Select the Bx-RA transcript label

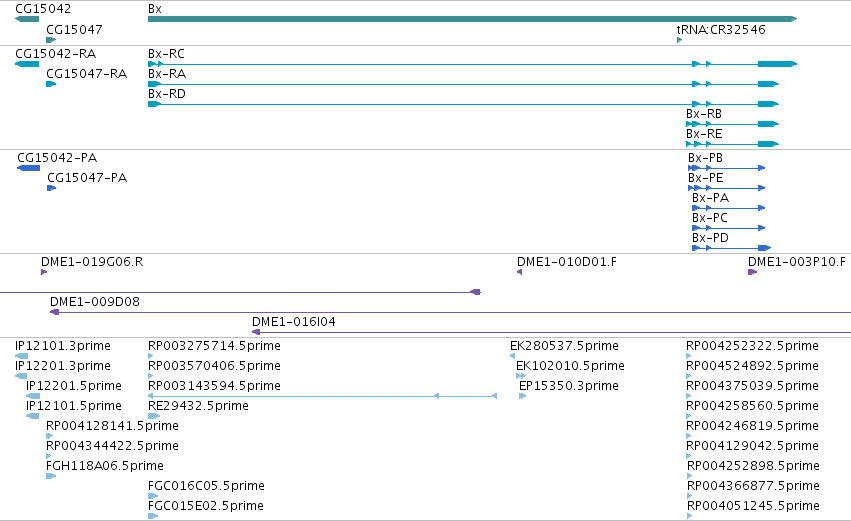[x=167, y=74]
